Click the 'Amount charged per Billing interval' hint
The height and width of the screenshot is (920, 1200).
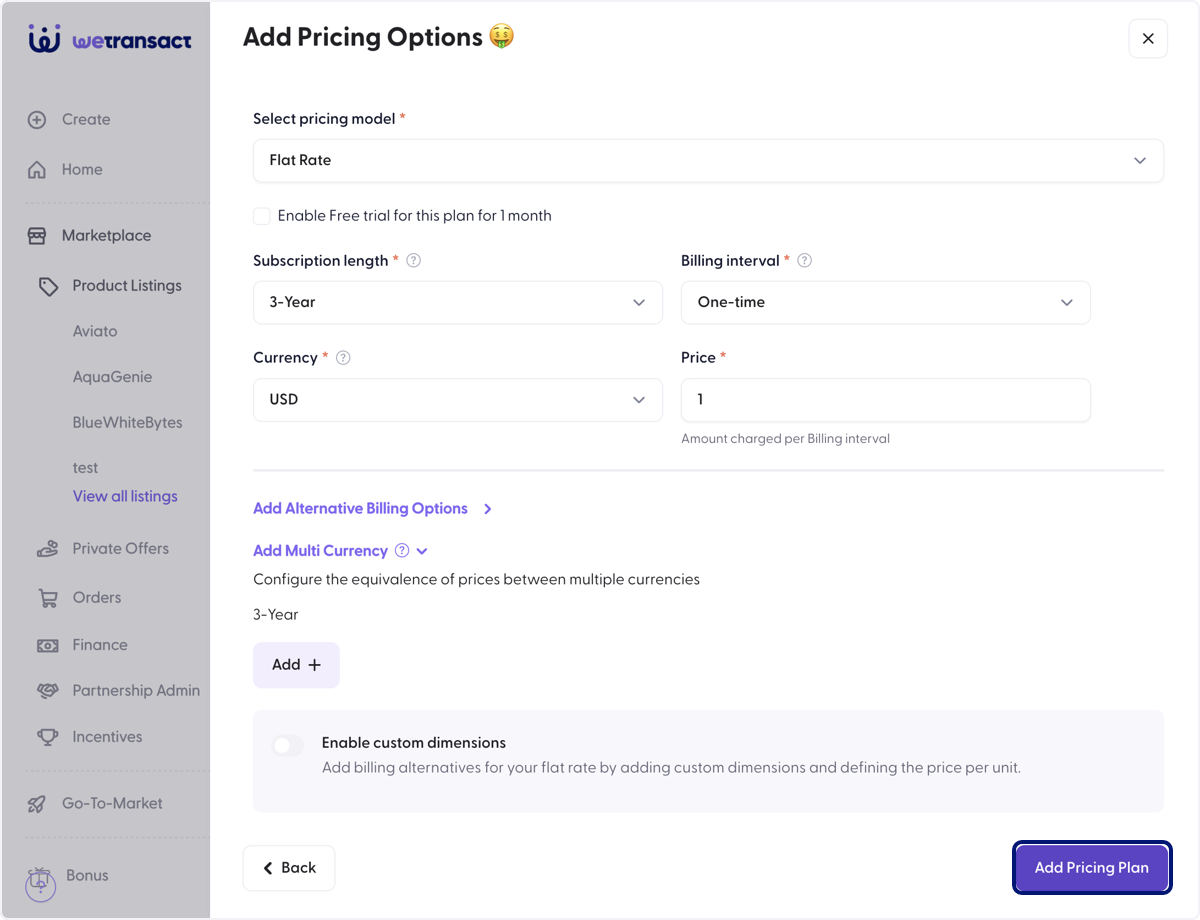(x=785, y=439)
